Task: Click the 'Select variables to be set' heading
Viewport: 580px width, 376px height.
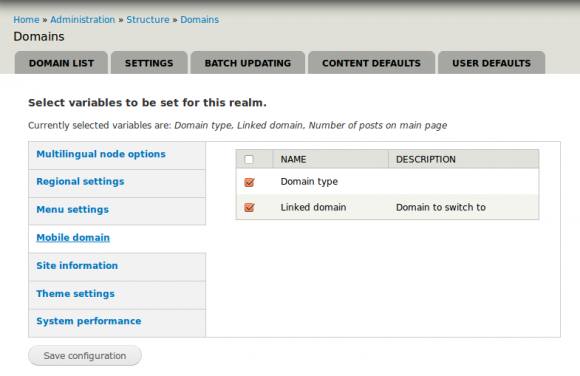Action: [147, 103]
